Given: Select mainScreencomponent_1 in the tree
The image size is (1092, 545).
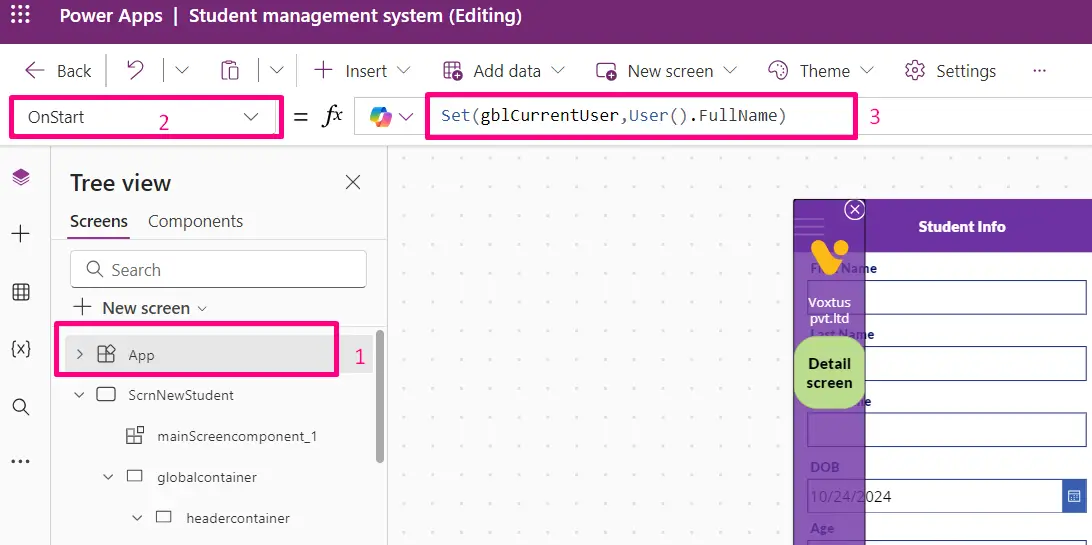Looking at the screenshot, I should (237, 436).
